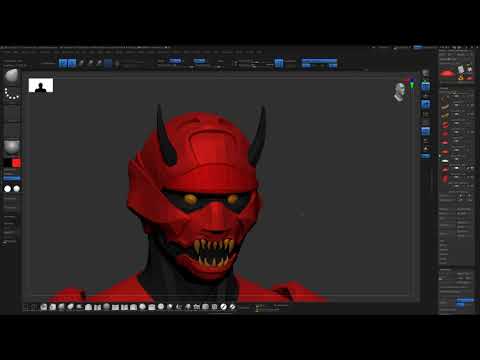The height and width of the screenshot is (360, 480).
Task: Click the silhouette reference thumbnail in viewport corner
Action: click(x=41, y=85)
